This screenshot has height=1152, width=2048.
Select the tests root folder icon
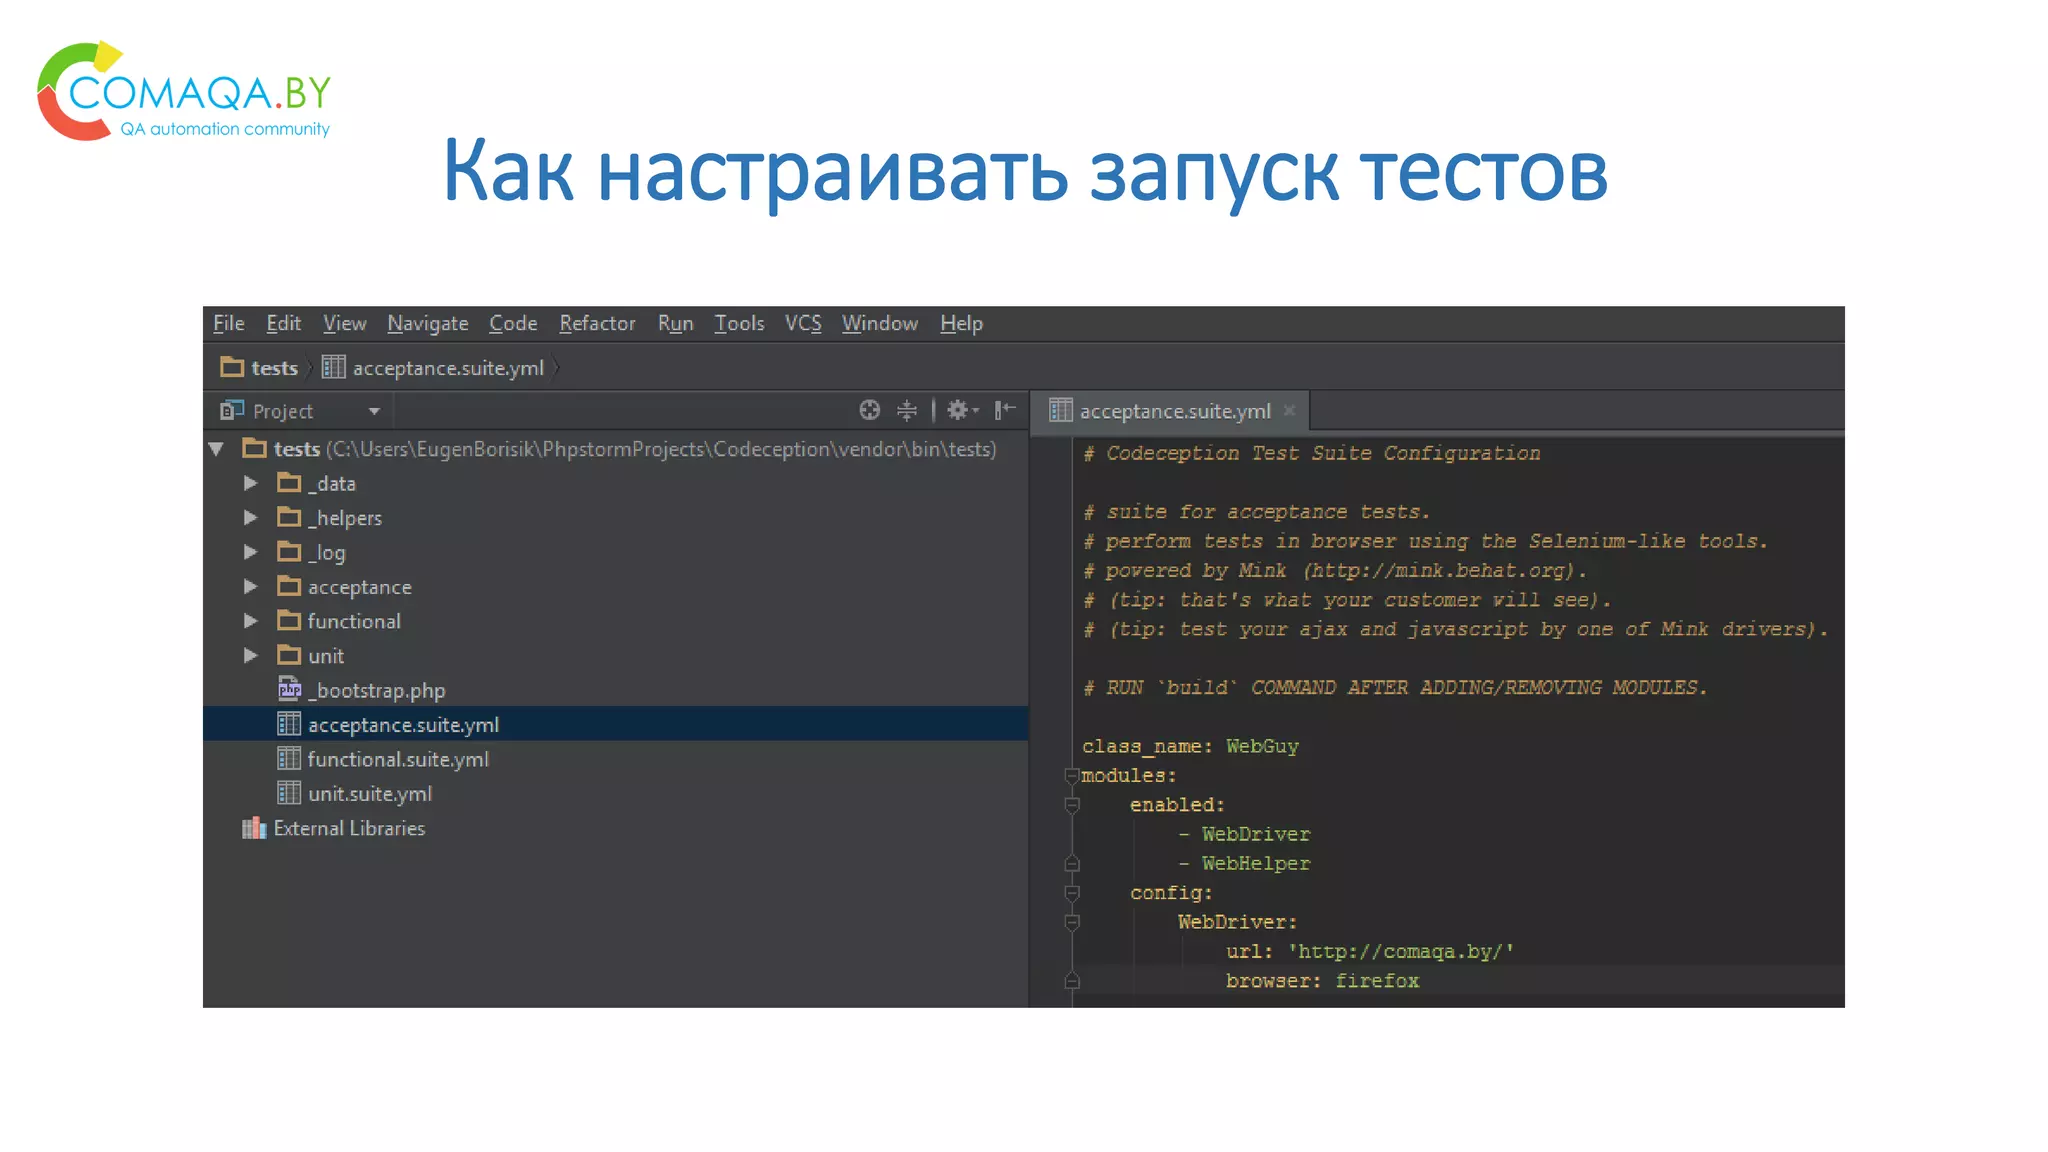coord(255,448)
